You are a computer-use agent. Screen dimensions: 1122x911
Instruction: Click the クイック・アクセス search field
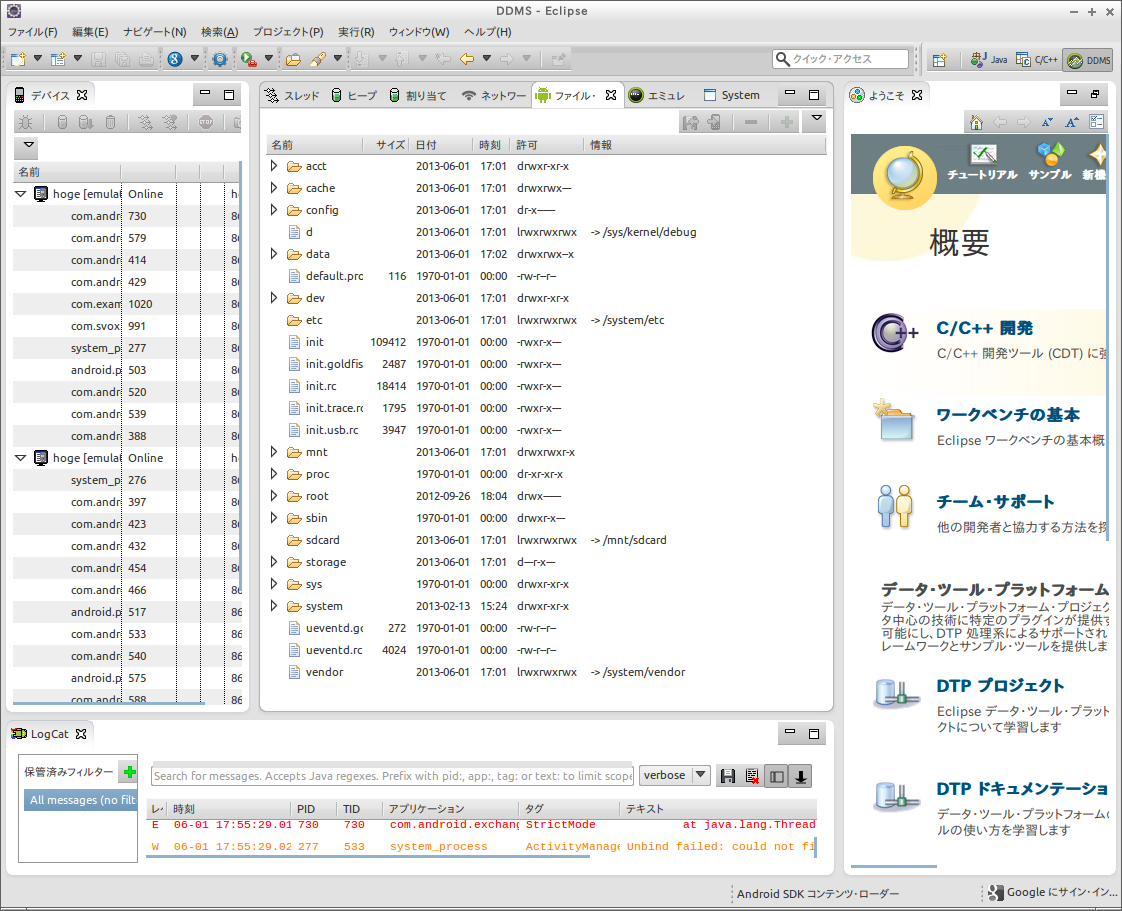click(x=841, y=59)
